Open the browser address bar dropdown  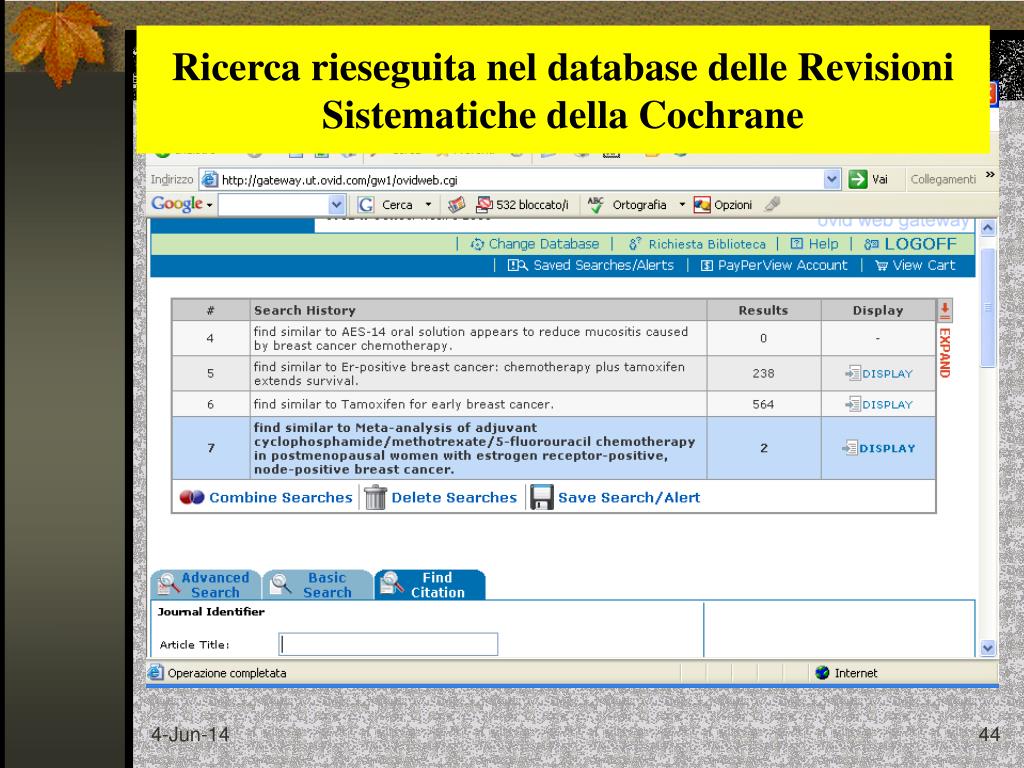click(831, 180)
